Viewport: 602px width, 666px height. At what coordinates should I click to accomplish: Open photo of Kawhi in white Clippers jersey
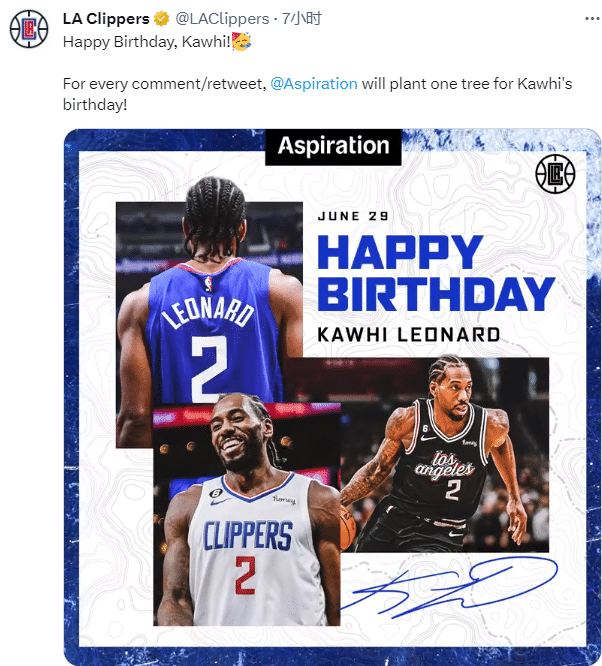pos(246,514)
